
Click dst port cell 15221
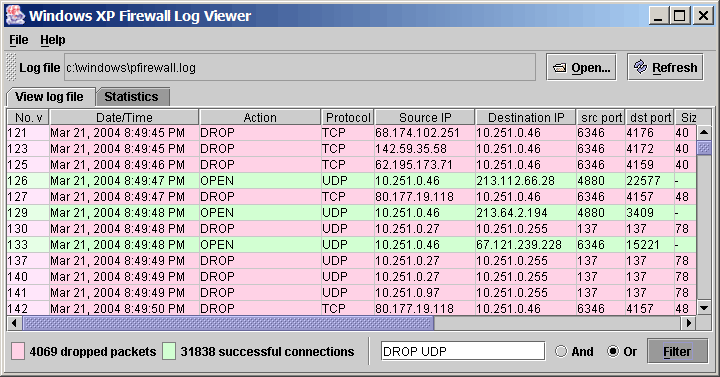(x=650, y=245)
